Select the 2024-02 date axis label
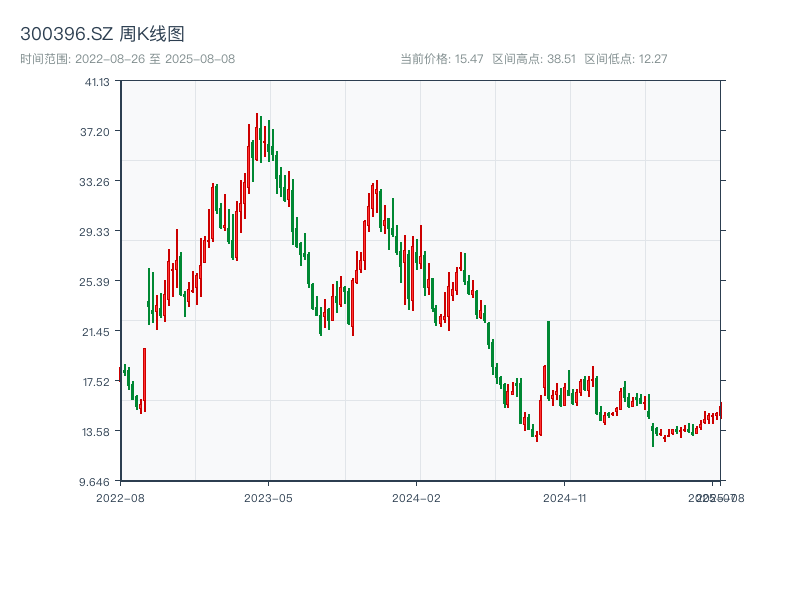 416,497
